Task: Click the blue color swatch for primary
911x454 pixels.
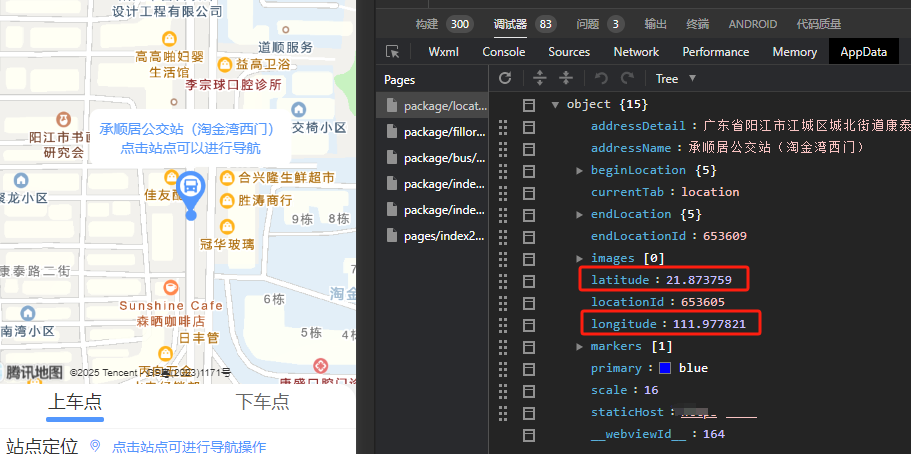Action: click(x=665, y=369)
